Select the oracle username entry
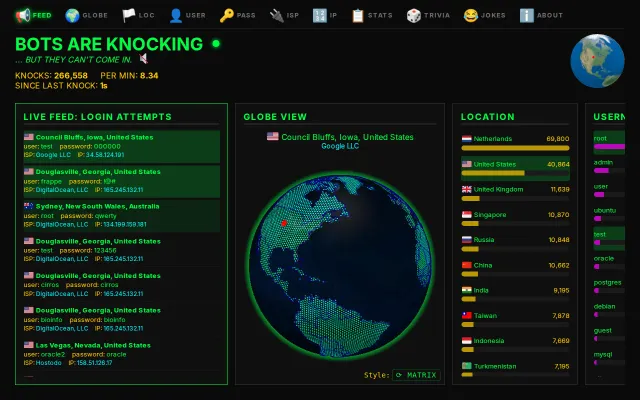 pos(609,262)
